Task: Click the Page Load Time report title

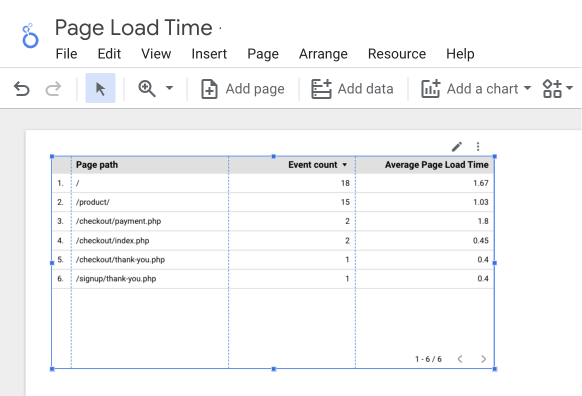Action: pos(134,28)
